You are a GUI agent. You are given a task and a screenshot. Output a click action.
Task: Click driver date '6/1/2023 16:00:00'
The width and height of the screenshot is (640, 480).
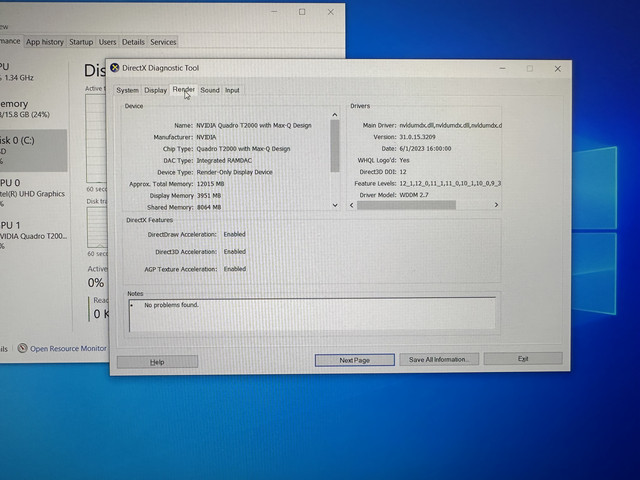(425, 149)
